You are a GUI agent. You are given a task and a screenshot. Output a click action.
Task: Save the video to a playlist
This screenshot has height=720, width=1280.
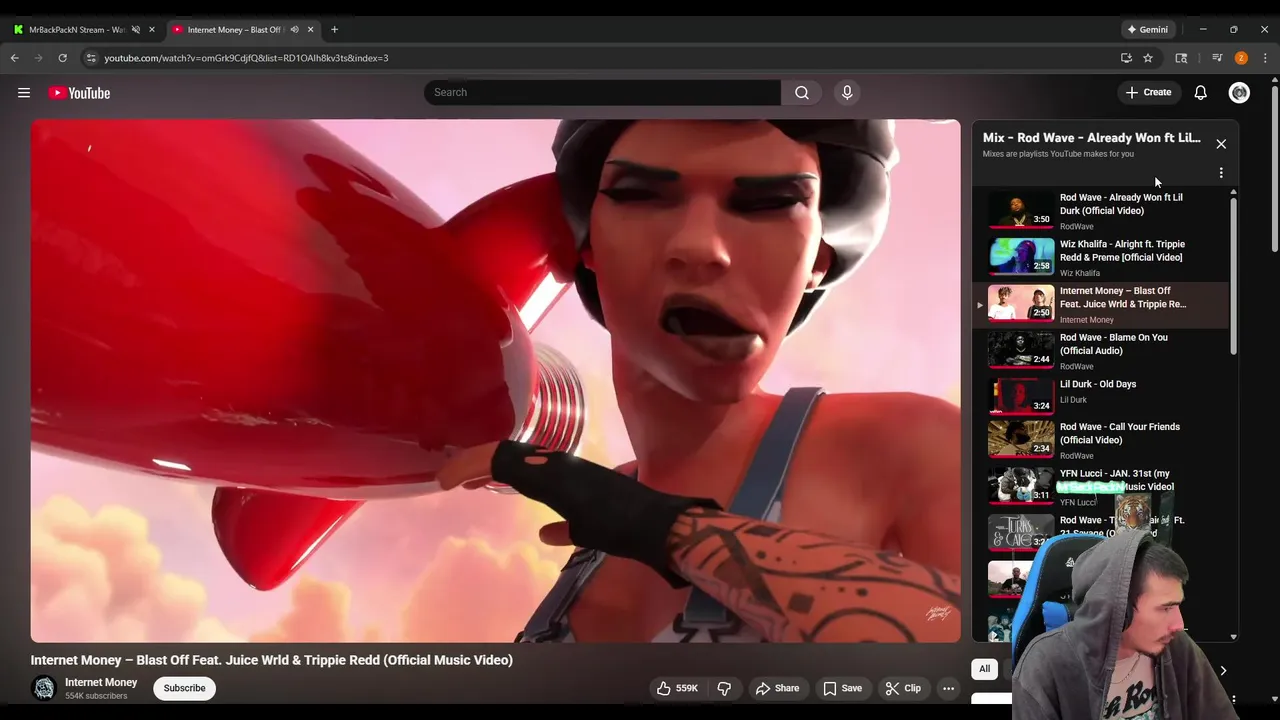[x=842, y=688]
